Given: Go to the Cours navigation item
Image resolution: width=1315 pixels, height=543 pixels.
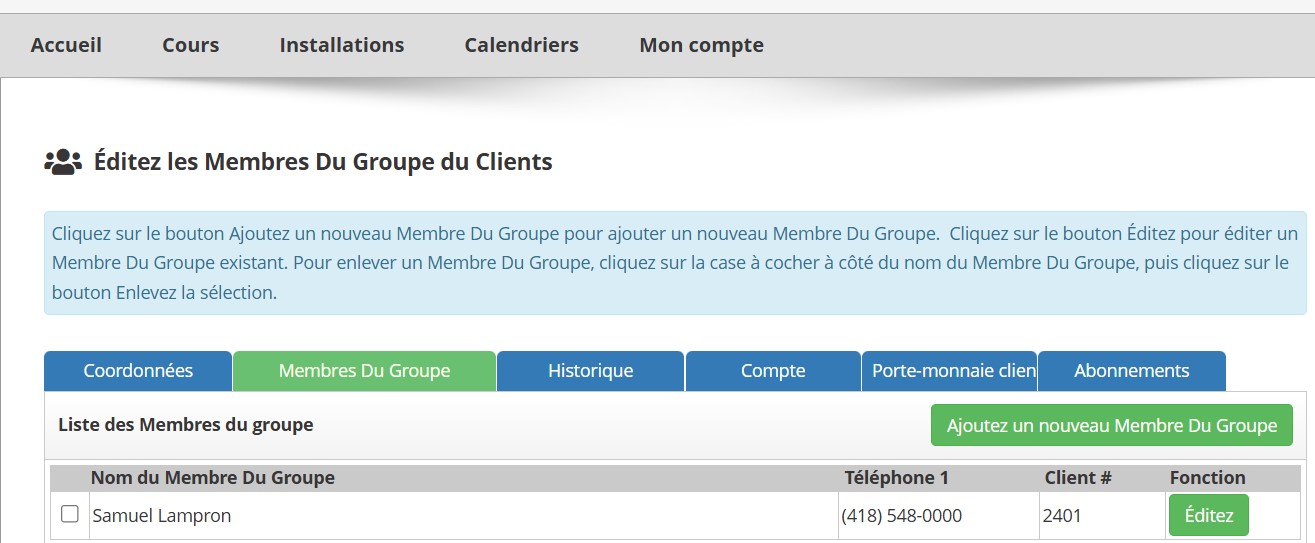Looking at the screenshot, I should click(x=190, y=45).
